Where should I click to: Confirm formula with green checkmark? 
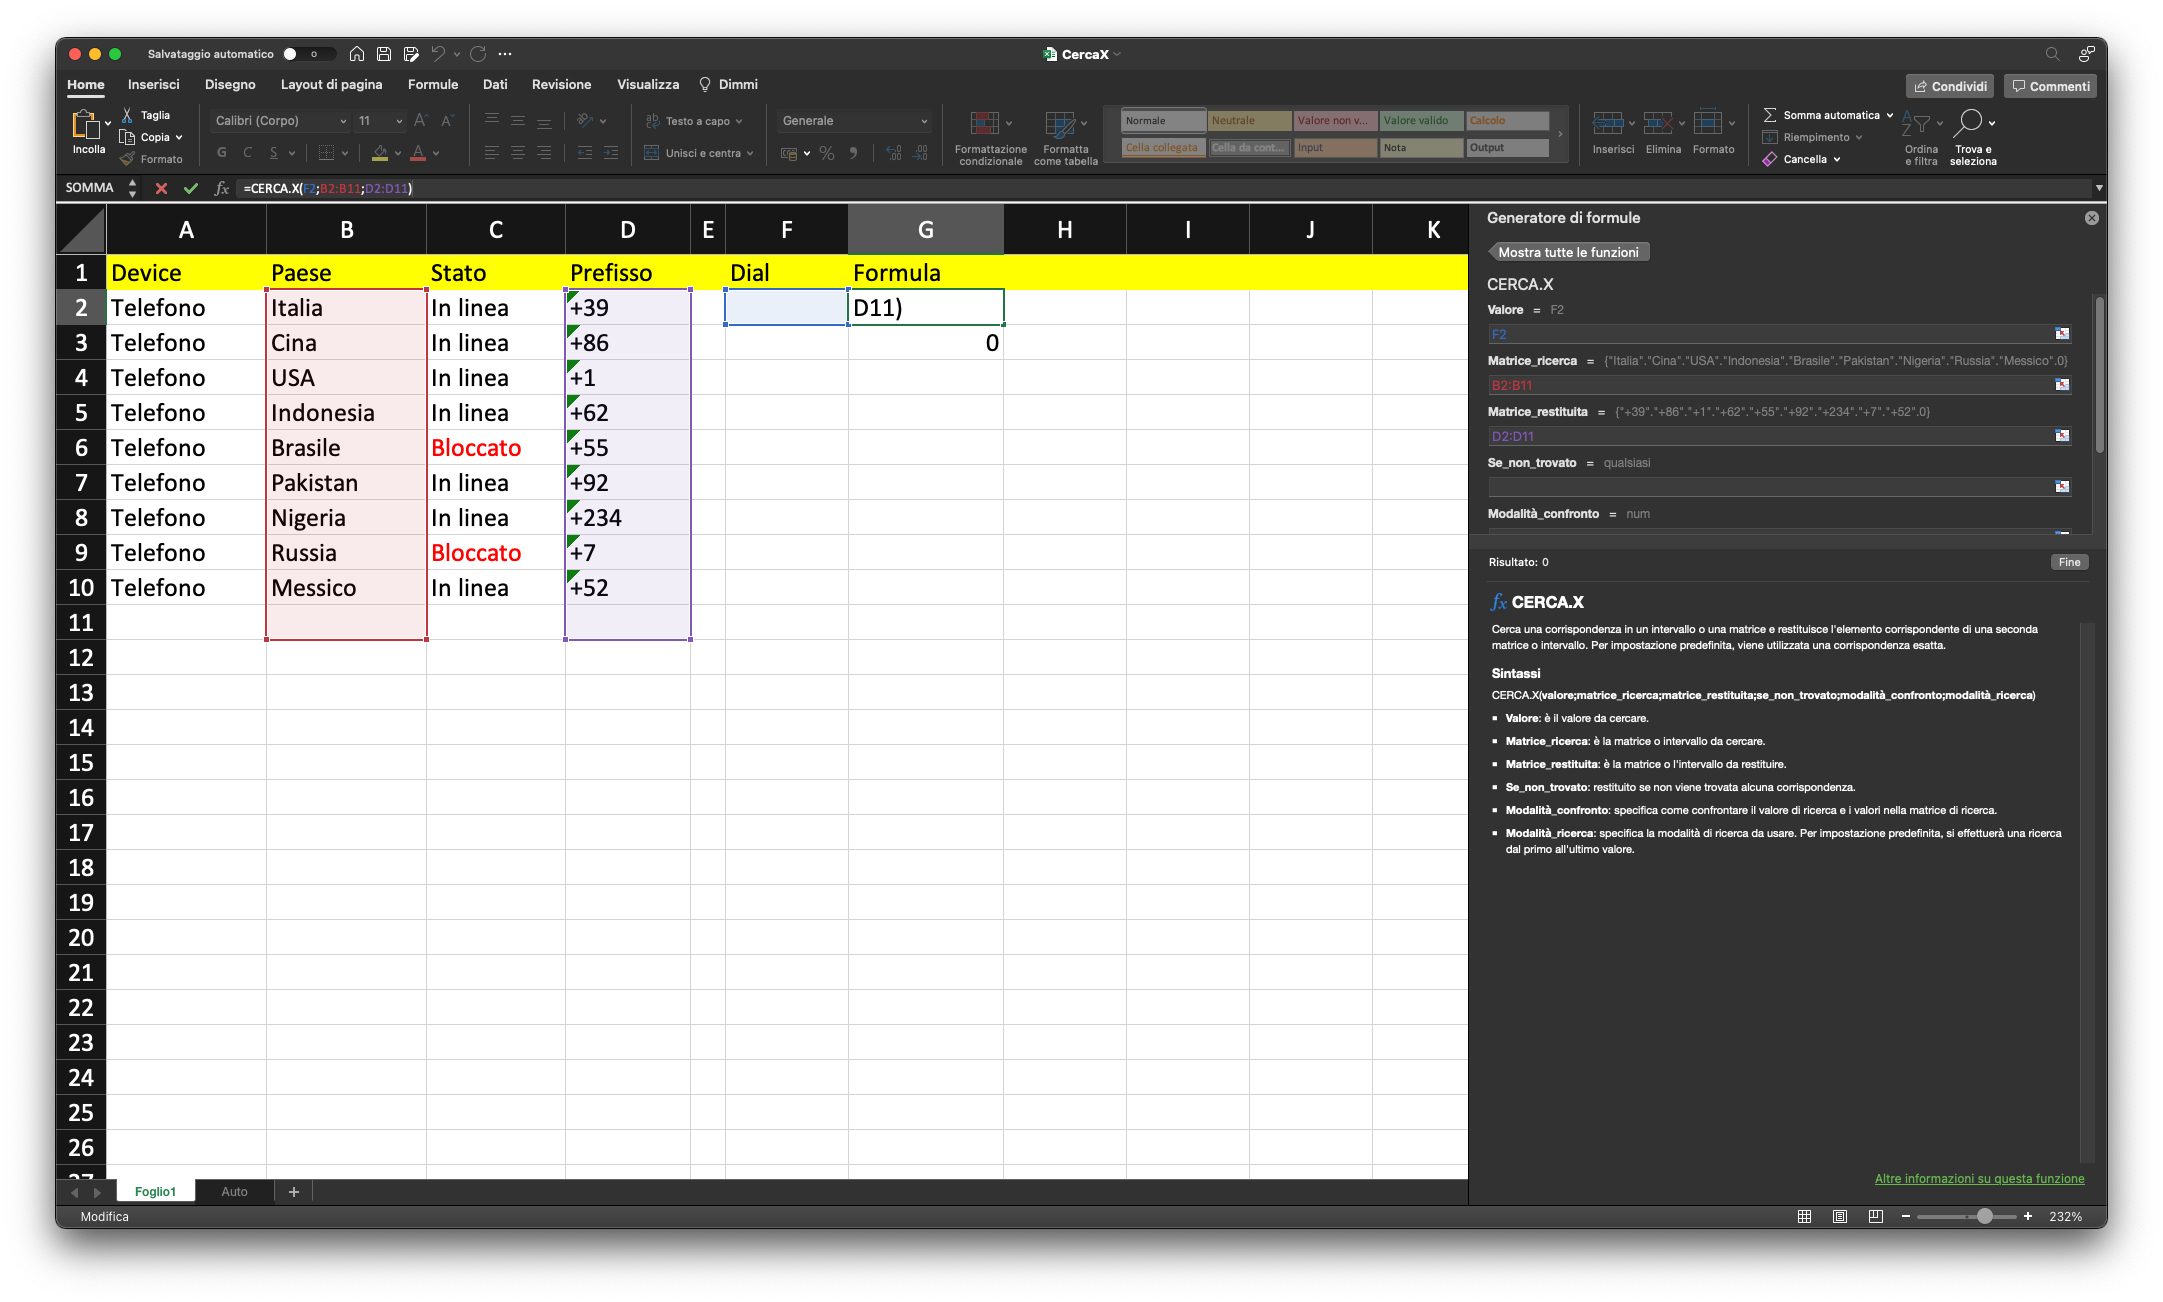point(191,188)
